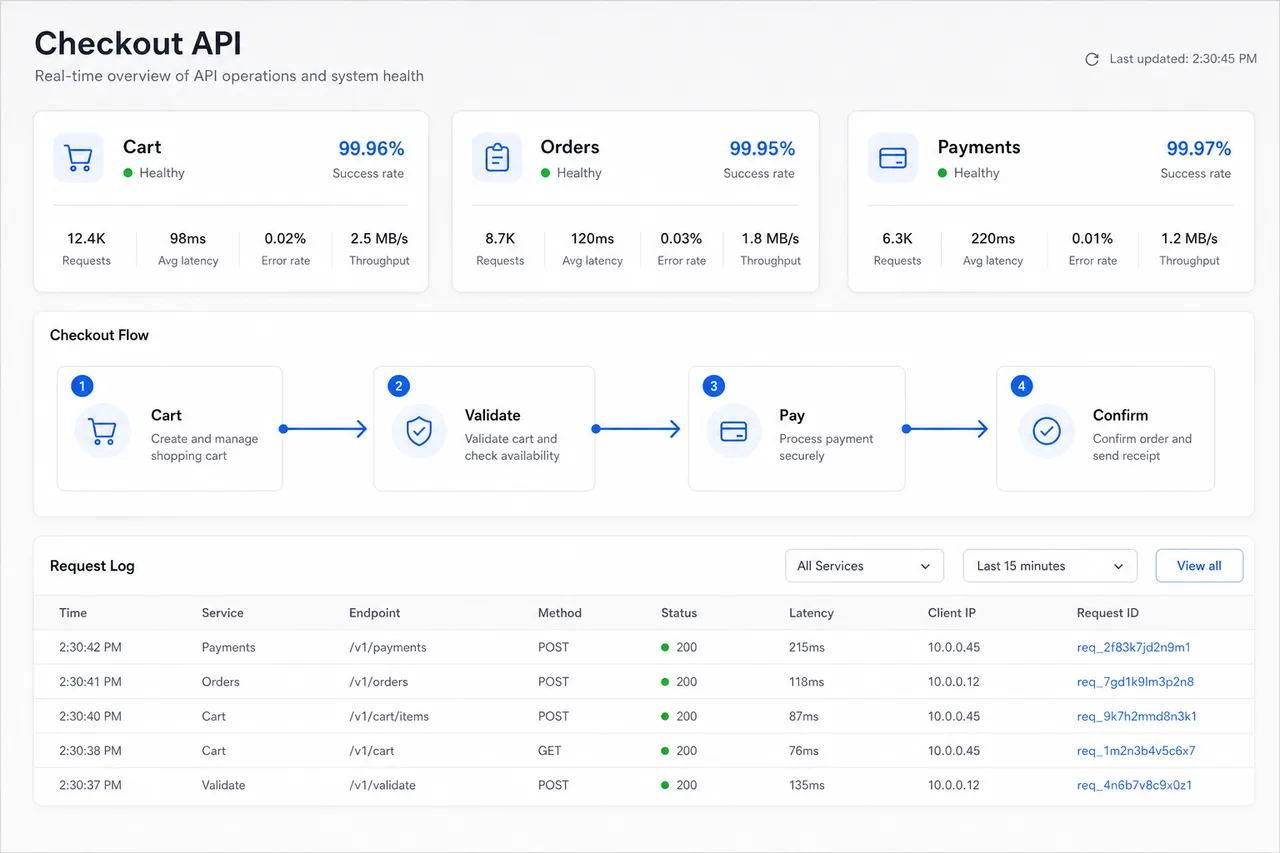Click the 98ms average latency value

(188, 239)
